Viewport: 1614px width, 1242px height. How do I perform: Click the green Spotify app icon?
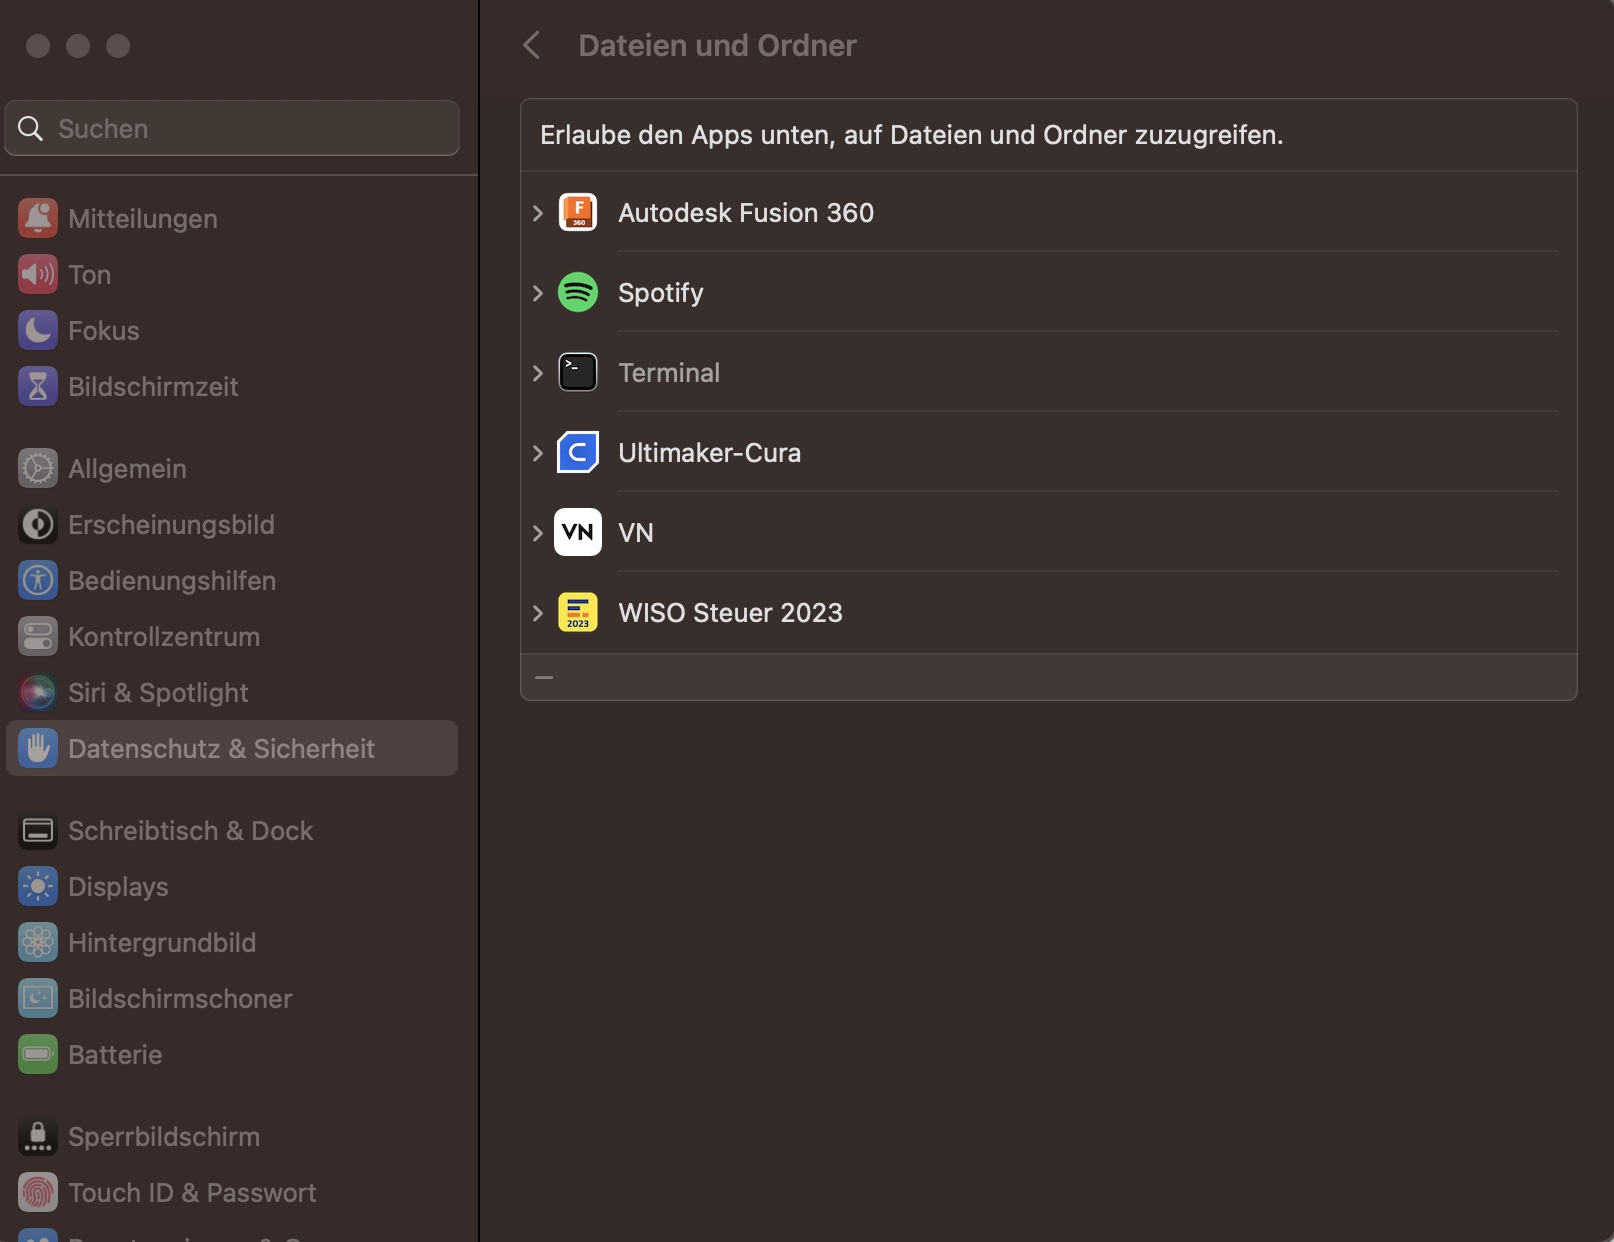tap(578, 292)
